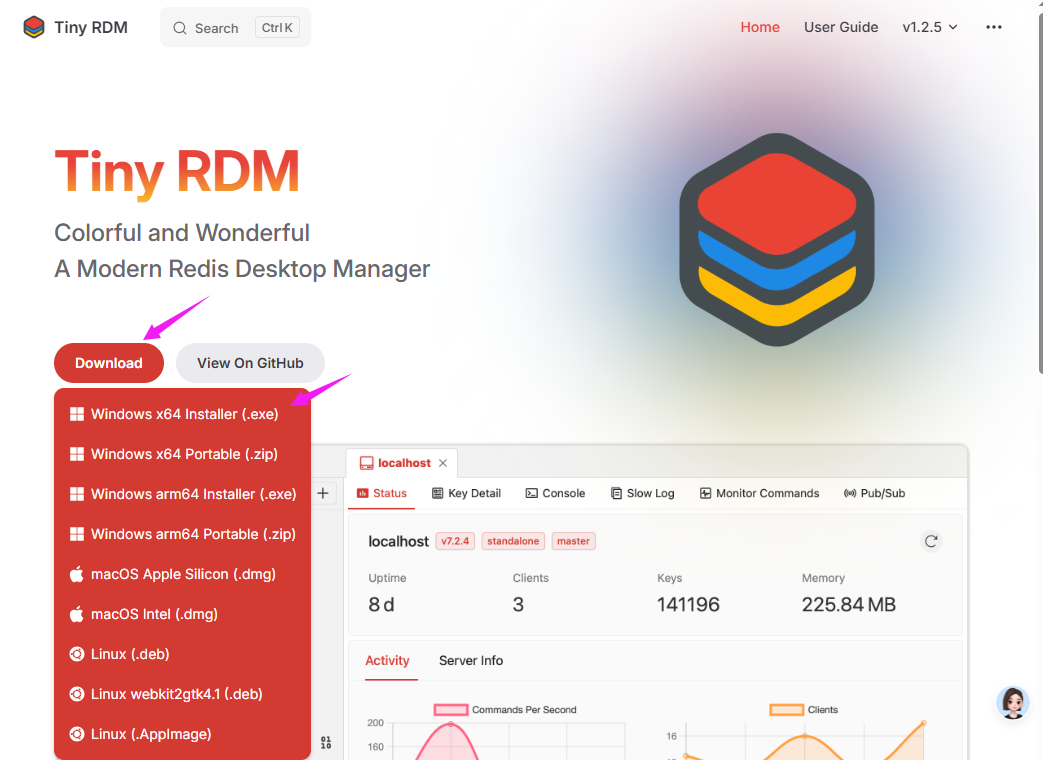This screenshot has width=1043, height=760.
Task: Click the v7.2.4 version tag
Action: tap(455, 541)
